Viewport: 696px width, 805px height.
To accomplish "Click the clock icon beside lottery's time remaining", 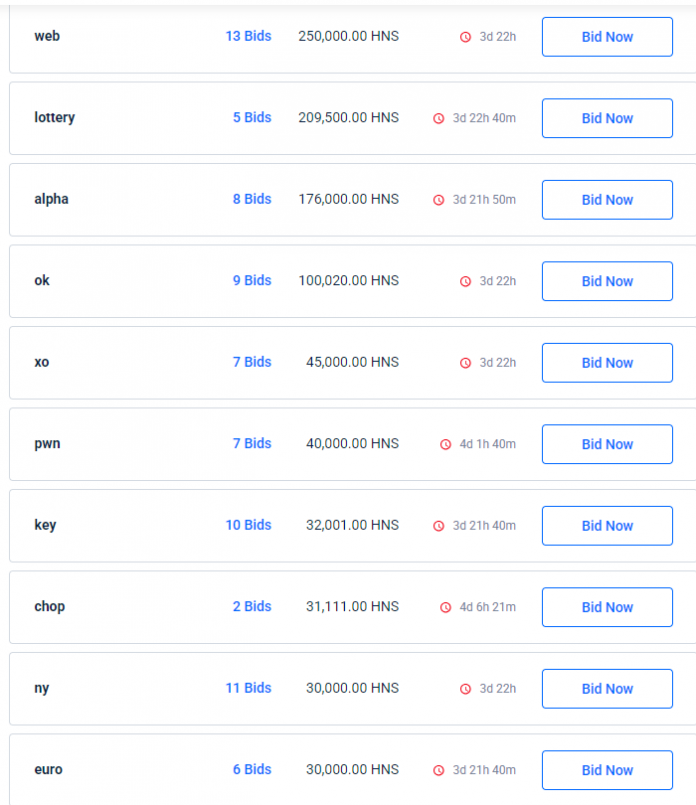I will click(x=438, y=118).
